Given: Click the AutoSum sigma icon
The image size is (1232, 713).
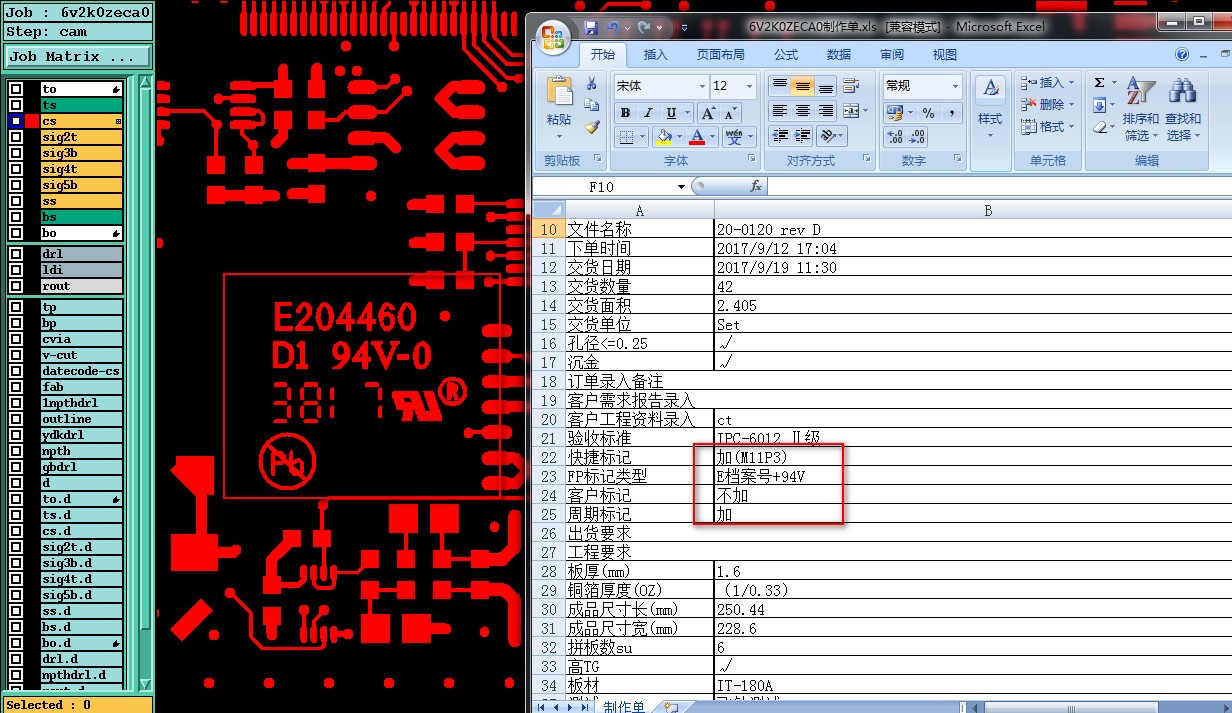Looking at the screenshot, I should pyautogui.click(x=1099, y=83).
